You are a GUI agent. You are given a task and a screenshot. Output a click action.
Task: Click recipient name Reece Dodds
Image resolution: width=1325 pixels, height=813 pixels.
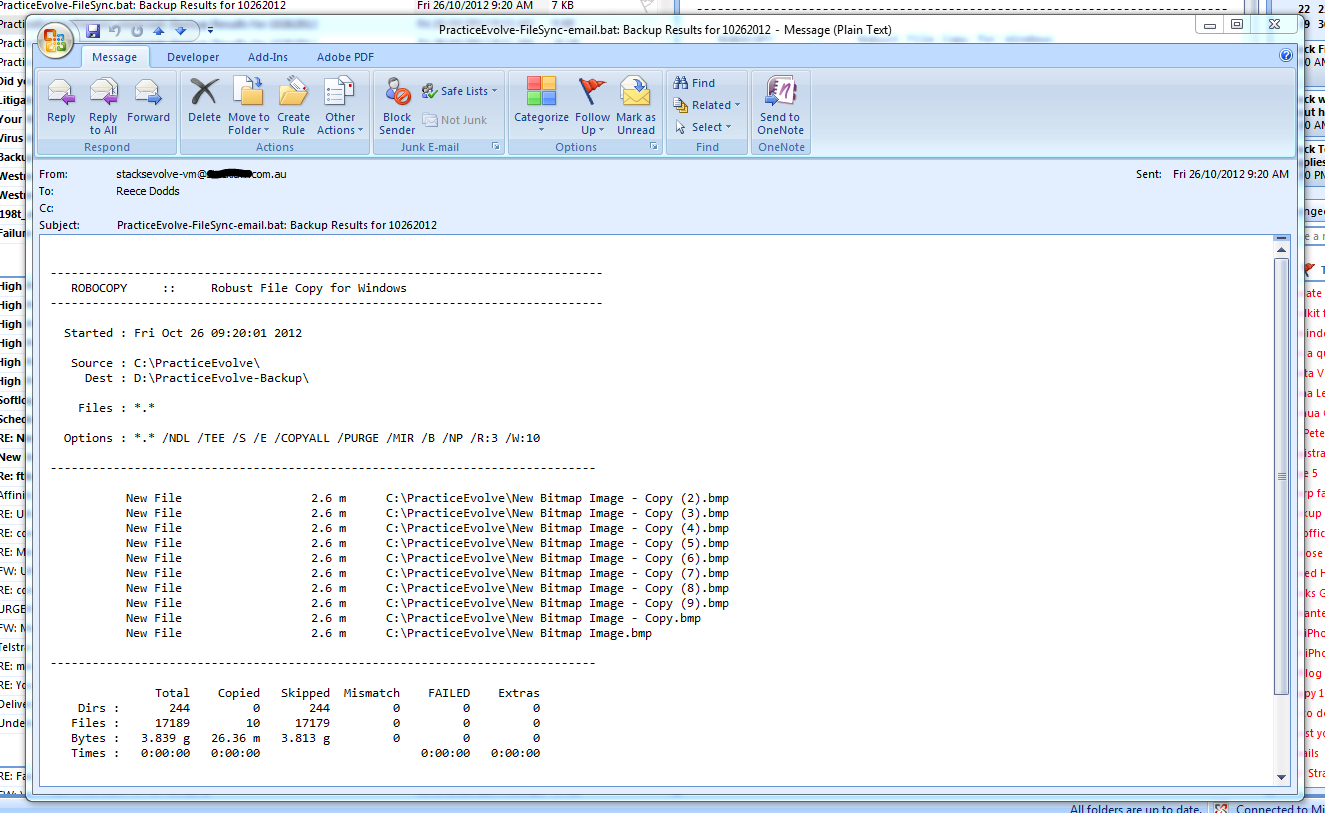coord(148,191)
